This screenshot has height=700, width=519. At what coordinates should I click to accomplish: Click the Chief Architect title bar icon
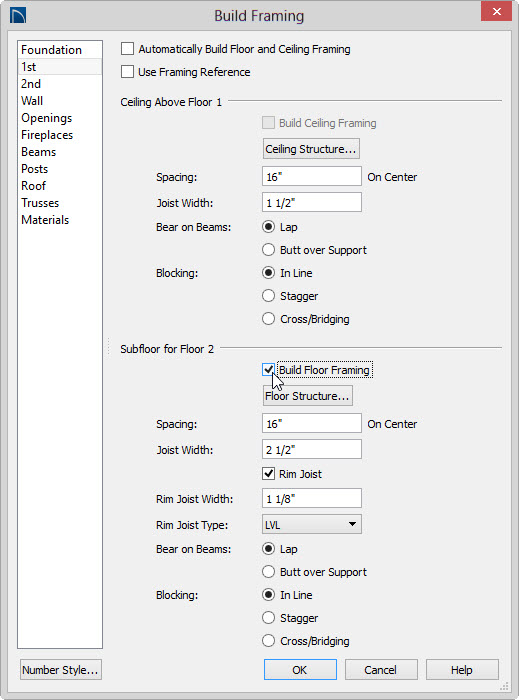pos(18,15)
